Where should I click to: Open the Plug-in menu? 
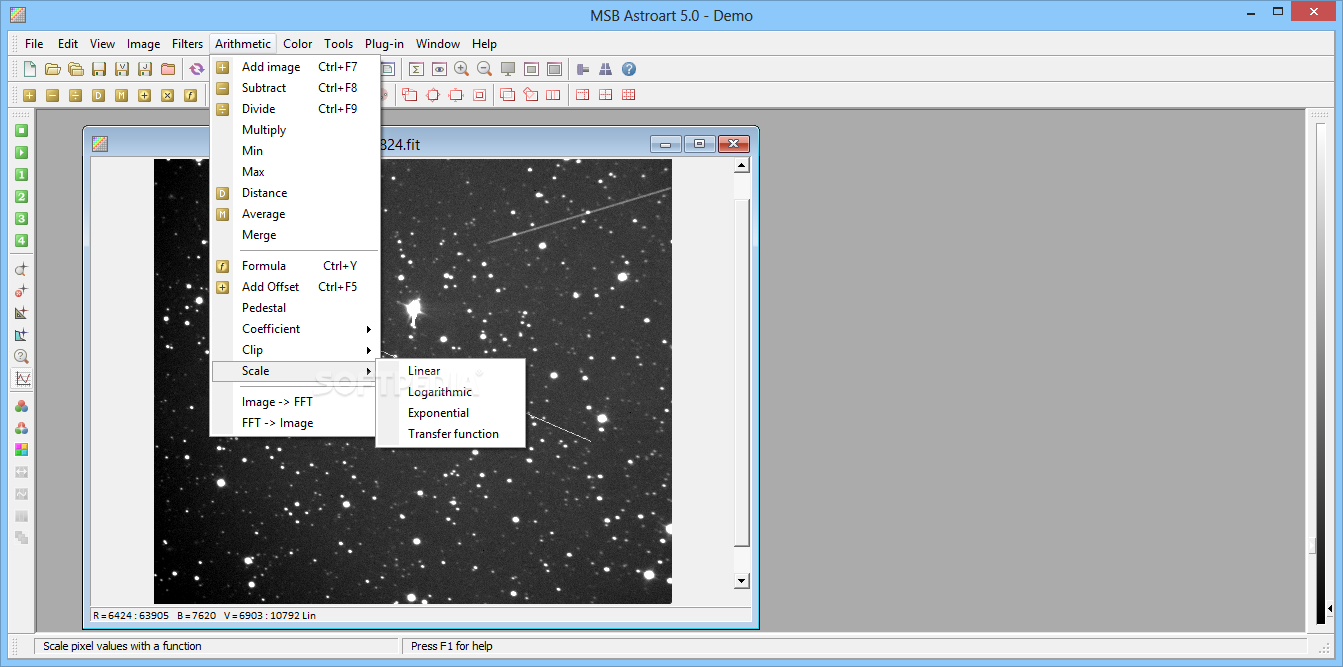(x=384, y=44)
